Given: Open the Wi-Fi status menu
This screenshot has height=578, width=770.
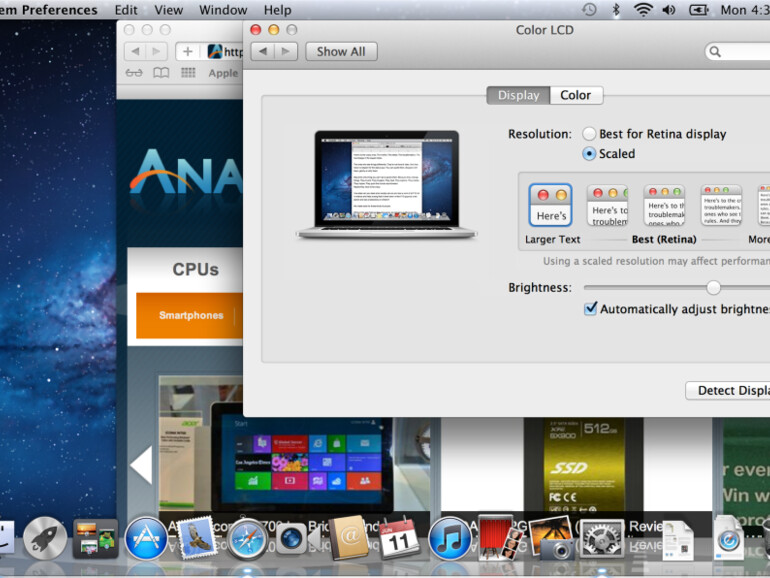Looking at the screenshot, I should [643, 9].
